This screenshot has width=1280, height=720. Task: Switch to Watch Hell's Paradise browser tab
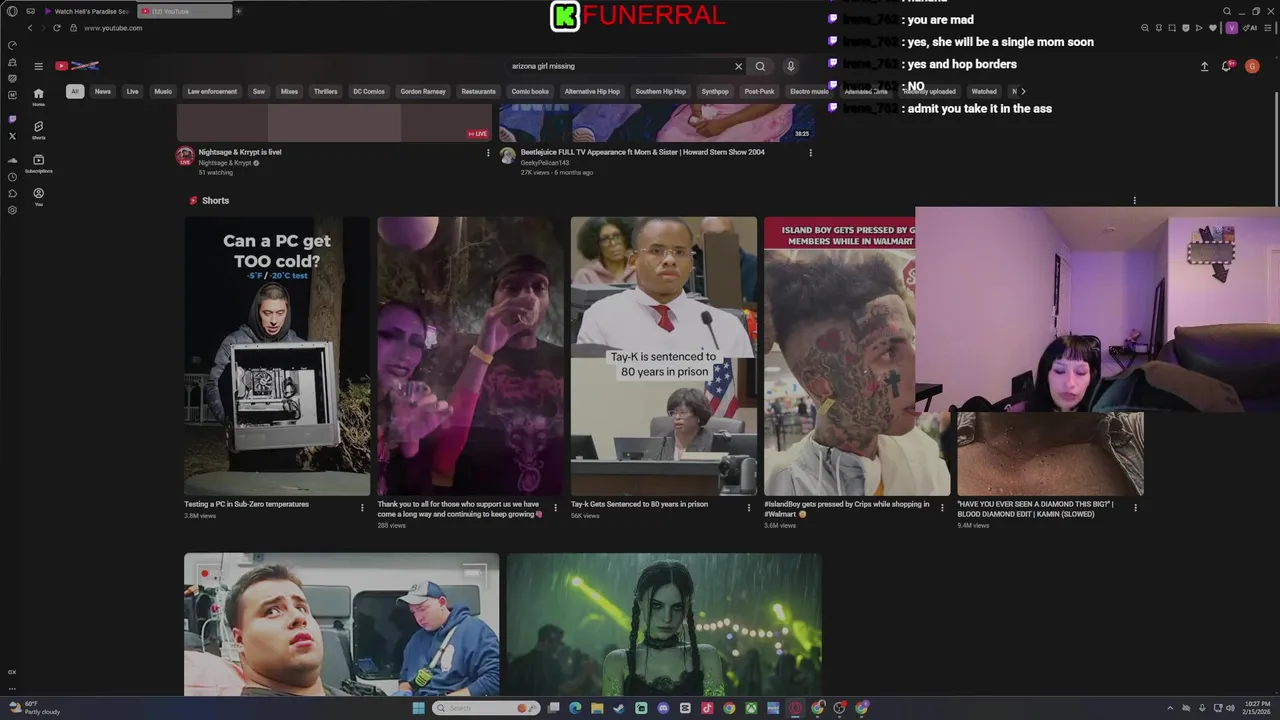[87, 11]
